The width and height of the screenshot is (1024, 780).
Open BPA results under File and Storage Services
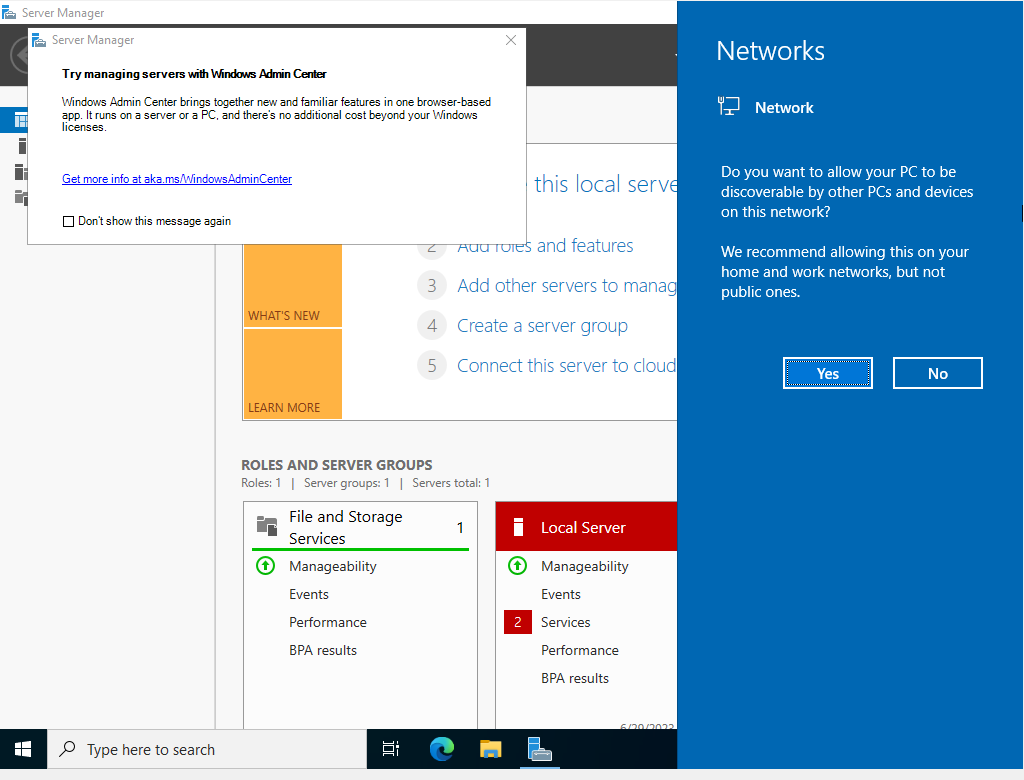(323, 651)
